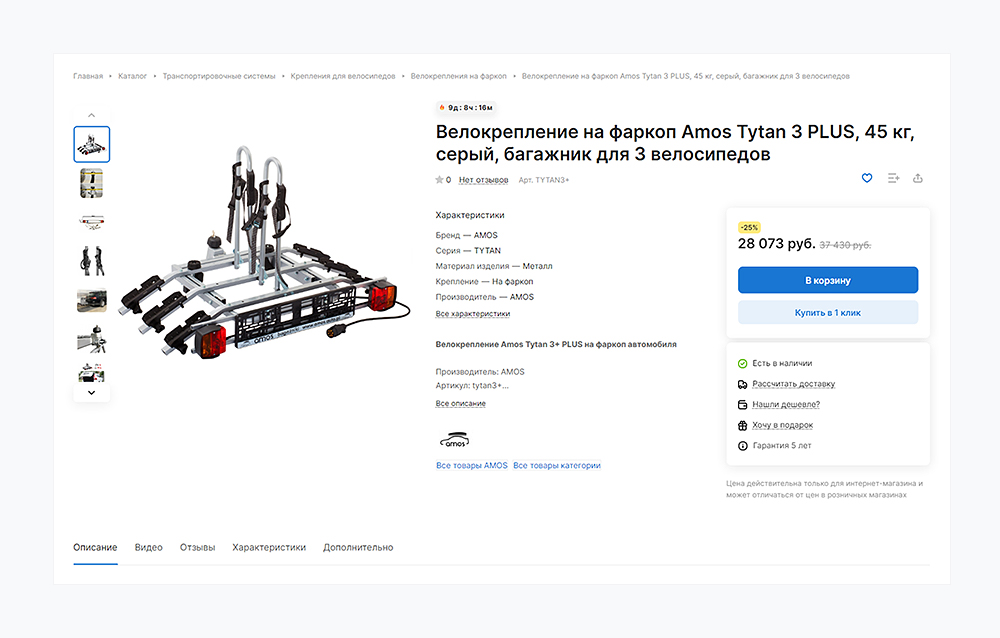Add product to favorites with heart icon
Image resolution: width=1000 pixels, height=638 pixels.
click(867, 178)
